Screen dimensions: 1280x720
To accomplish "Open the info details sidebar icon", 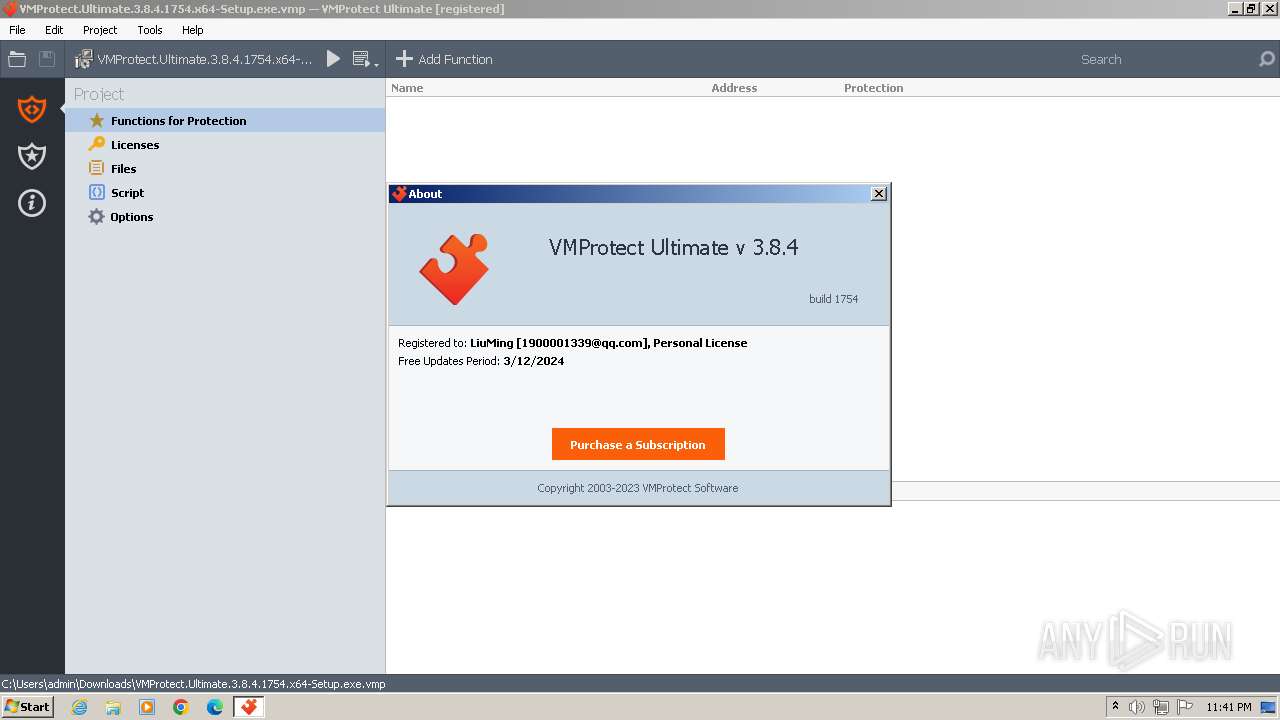I will [32, 203].
